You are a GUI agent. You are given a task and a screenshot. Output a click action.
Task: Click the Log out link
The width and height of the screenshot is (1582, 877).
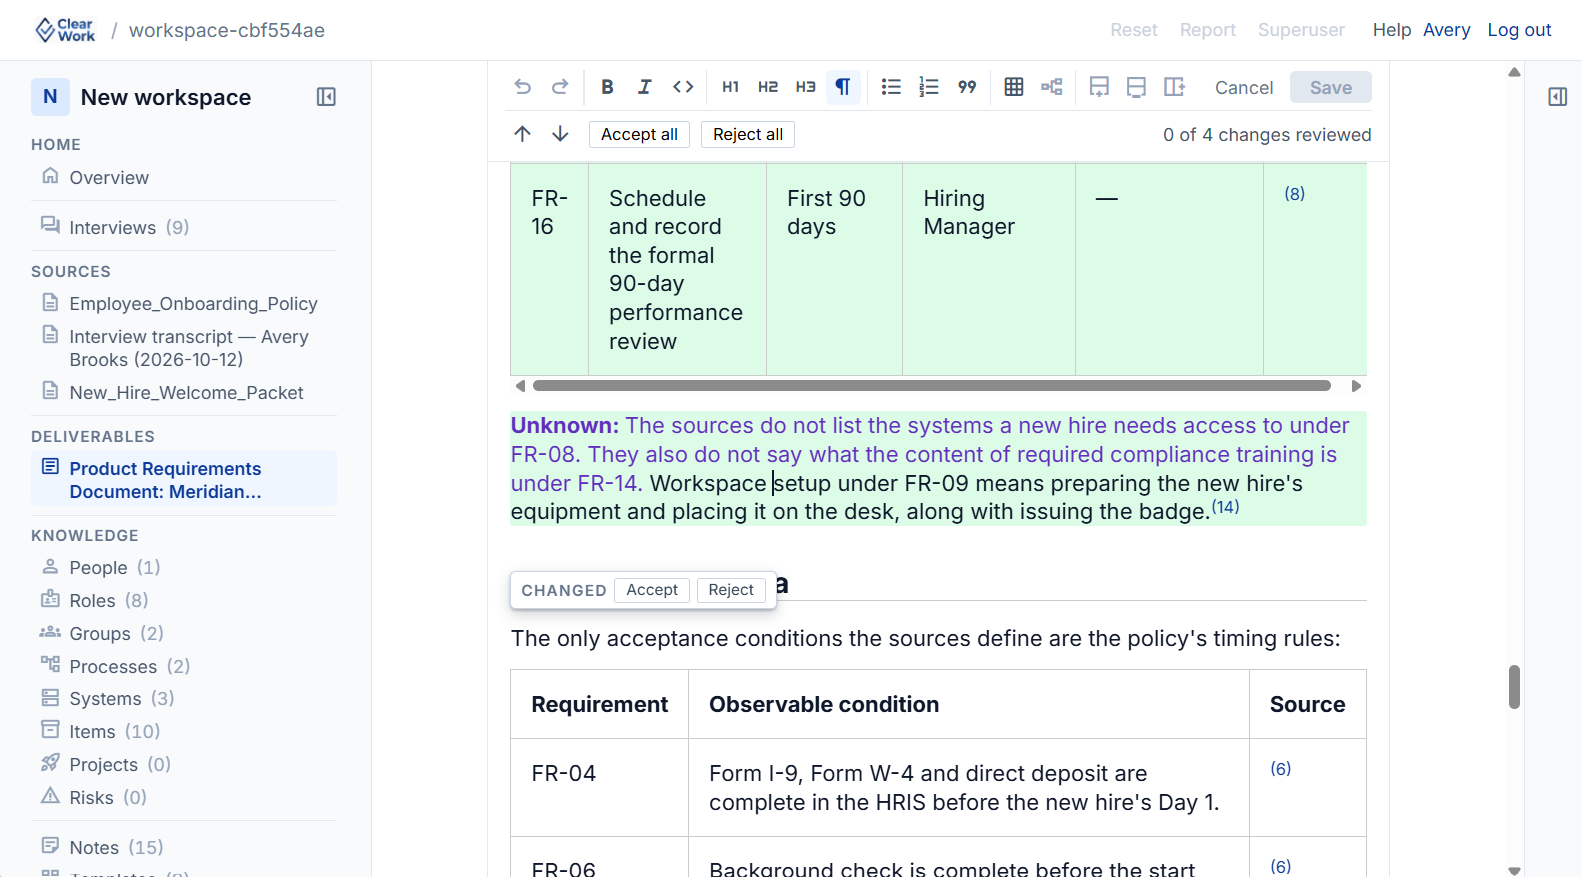click(x=1519, y=30)
